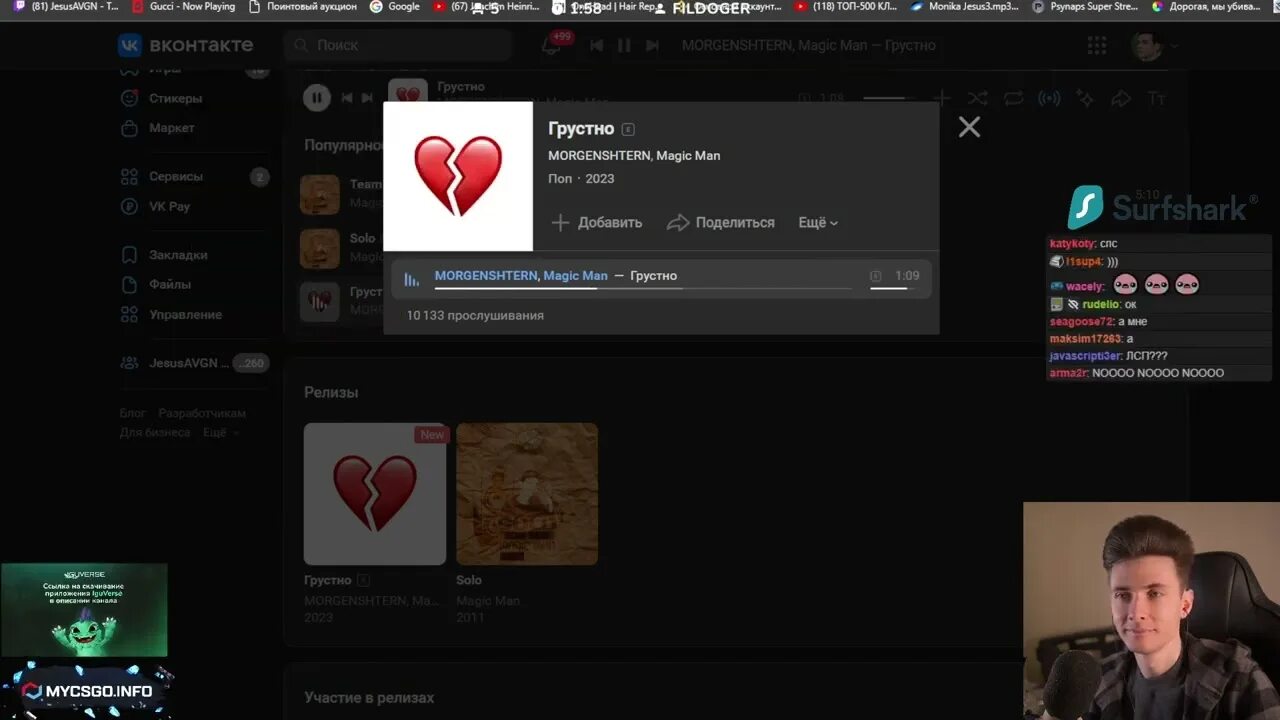Switch to the JesusAVGN Twitch browser tab

pos(66,7)
